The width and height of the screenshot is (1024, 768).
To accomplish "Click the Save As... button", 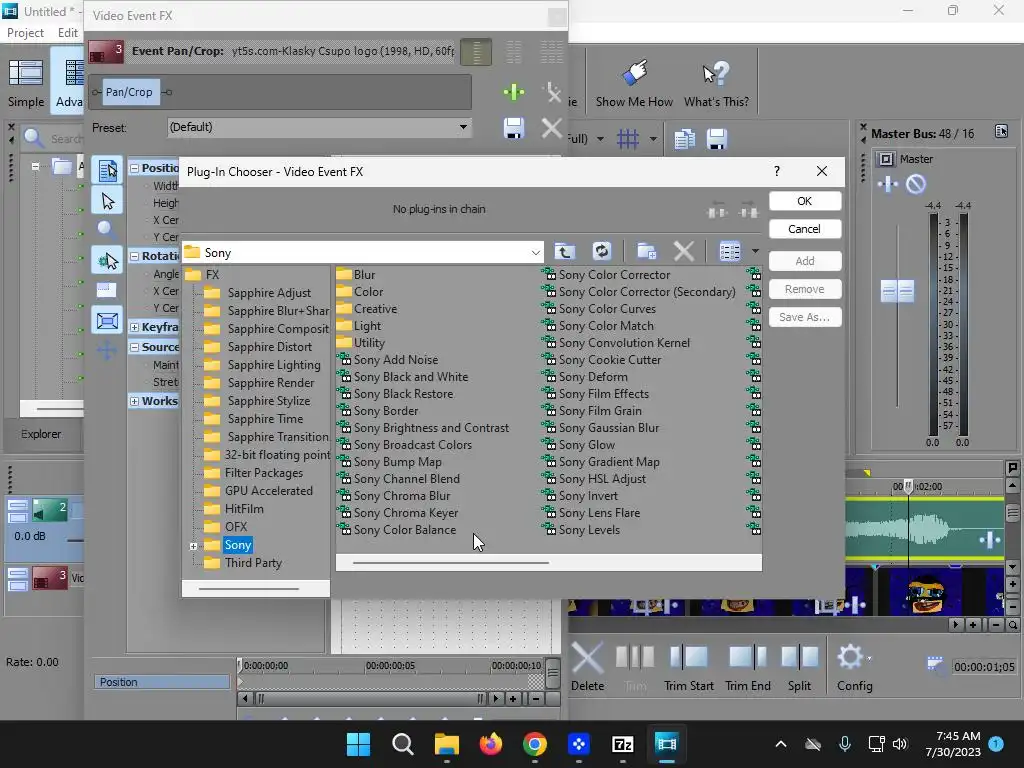I will tap(805, 317).
